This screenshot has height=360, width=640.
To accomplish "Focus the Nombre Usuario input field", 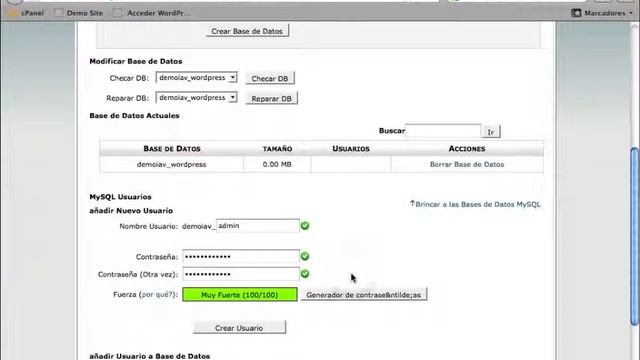I will pos(258,226).
